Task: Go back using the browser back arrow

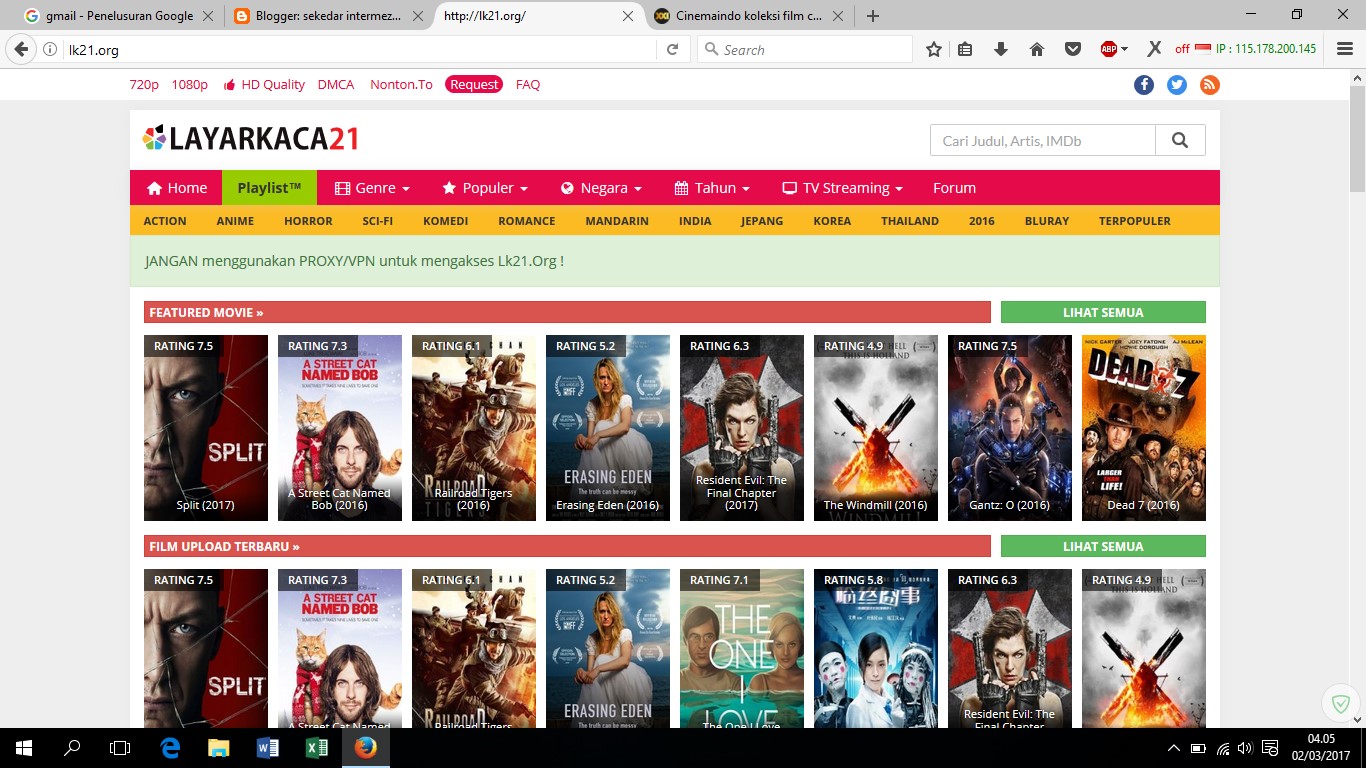Action: [21, 49]
